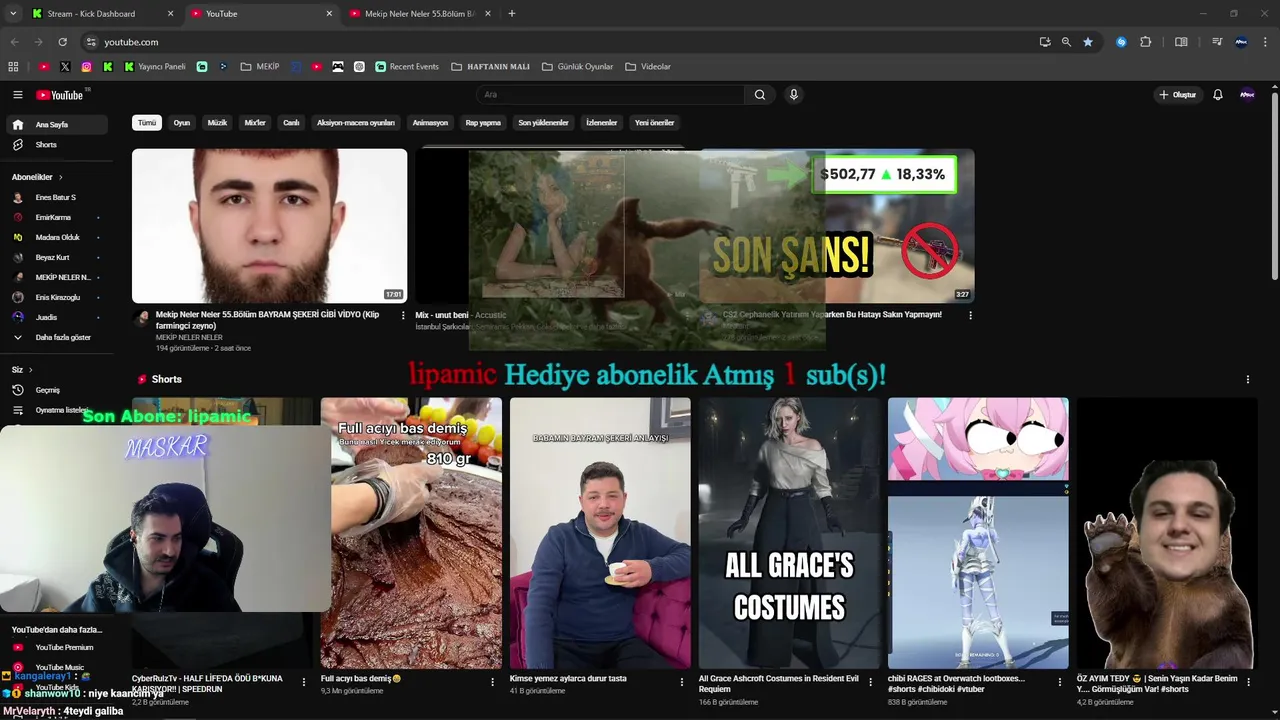Viewport: 1280px width, 720px height.
Task: Go back in the browser
Action: point(14,42)
